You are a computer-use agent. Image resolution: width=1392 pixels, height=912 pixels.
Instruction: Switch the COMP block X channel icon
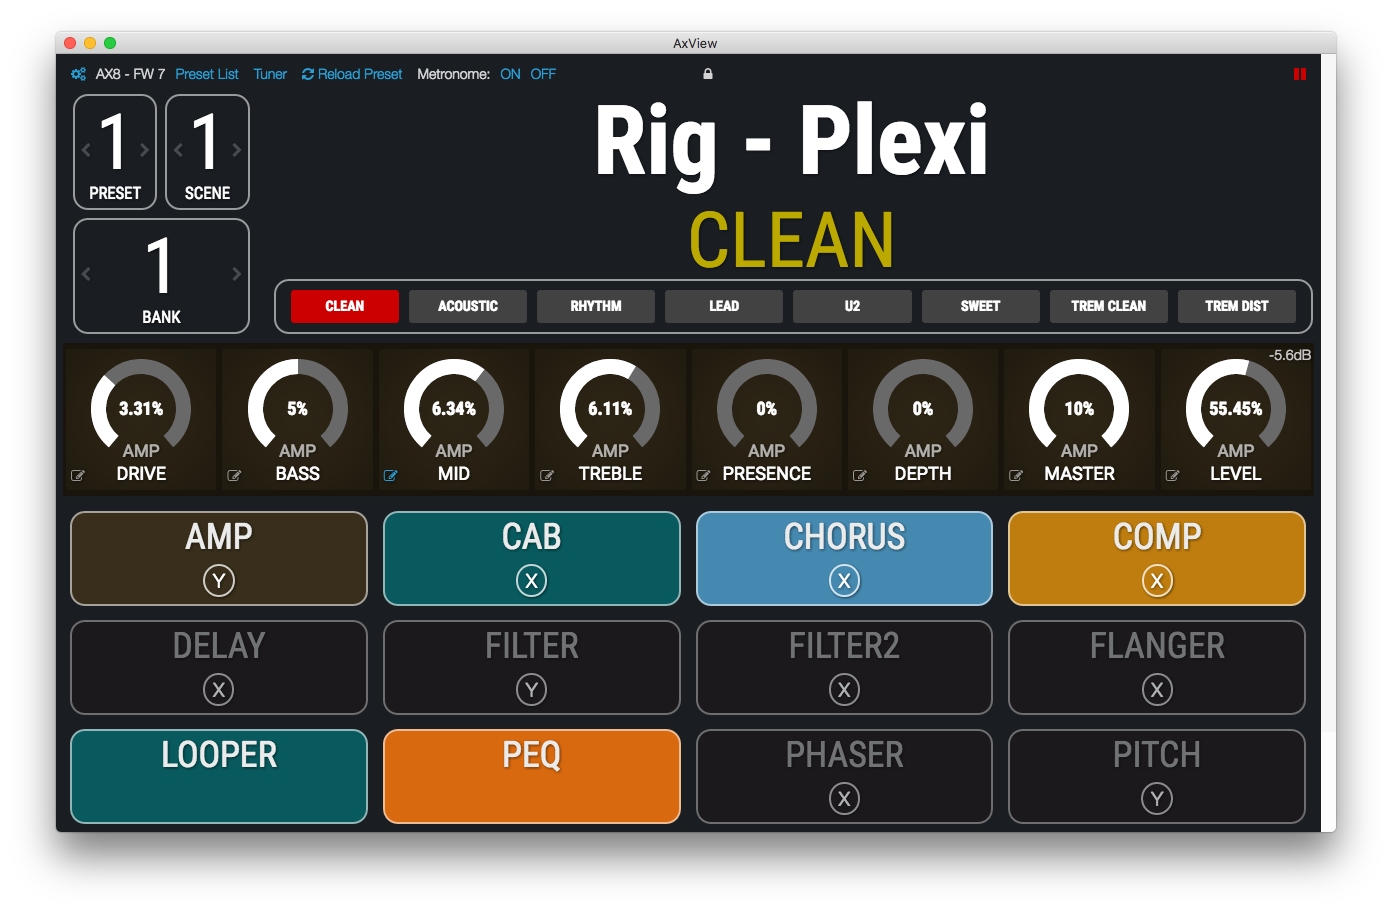(1157, 581)
